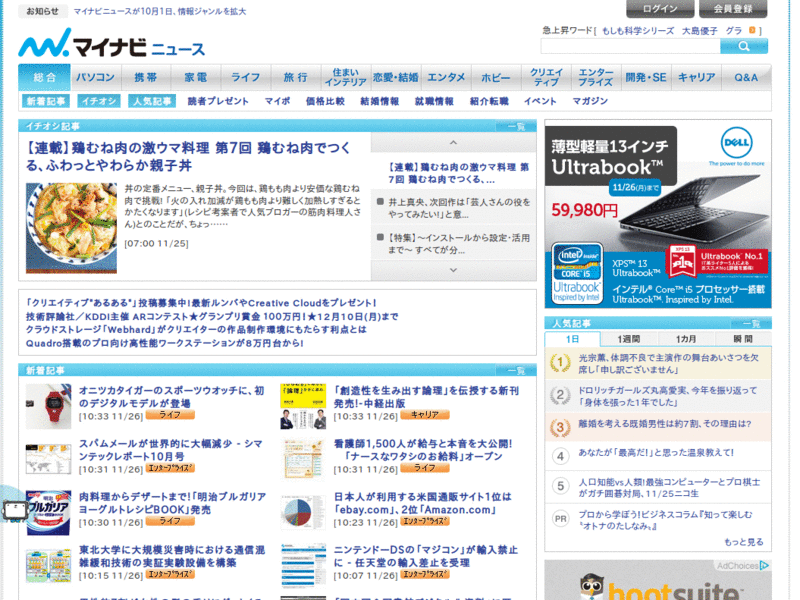This screenshot has width=800, height=600.
Task: Open the yellow book cover thumbnail
Action: pyautogui.click(x=303, y=406)
